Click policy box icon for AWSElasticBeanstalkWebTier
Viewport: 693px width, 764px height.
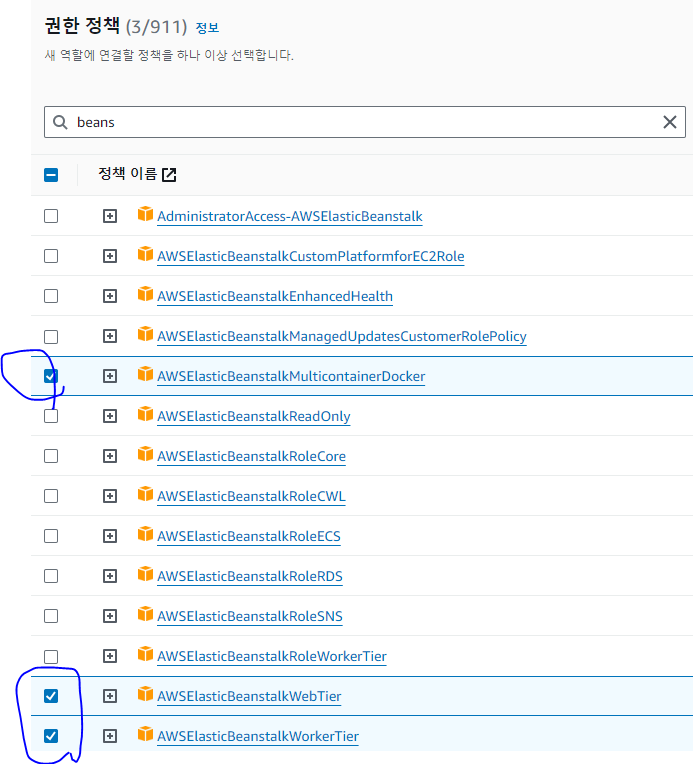pyautogui.click(x=145, y=694)
